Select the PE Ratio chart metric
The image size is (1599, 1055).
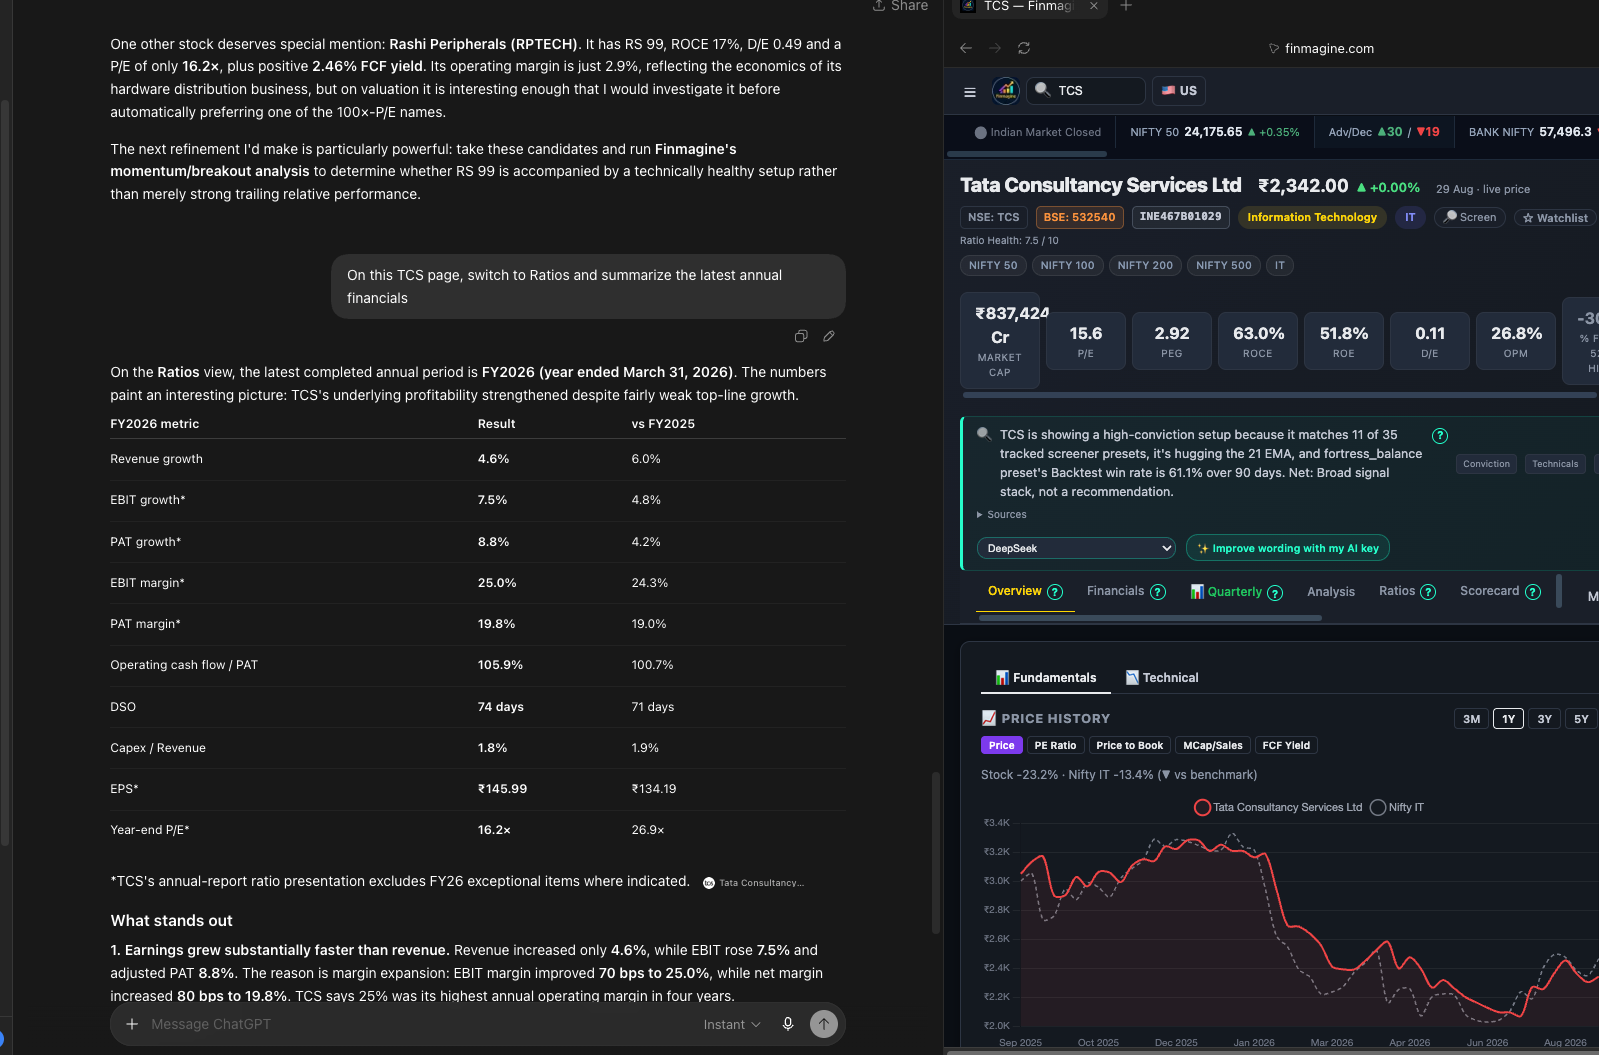pos(1055,745)
